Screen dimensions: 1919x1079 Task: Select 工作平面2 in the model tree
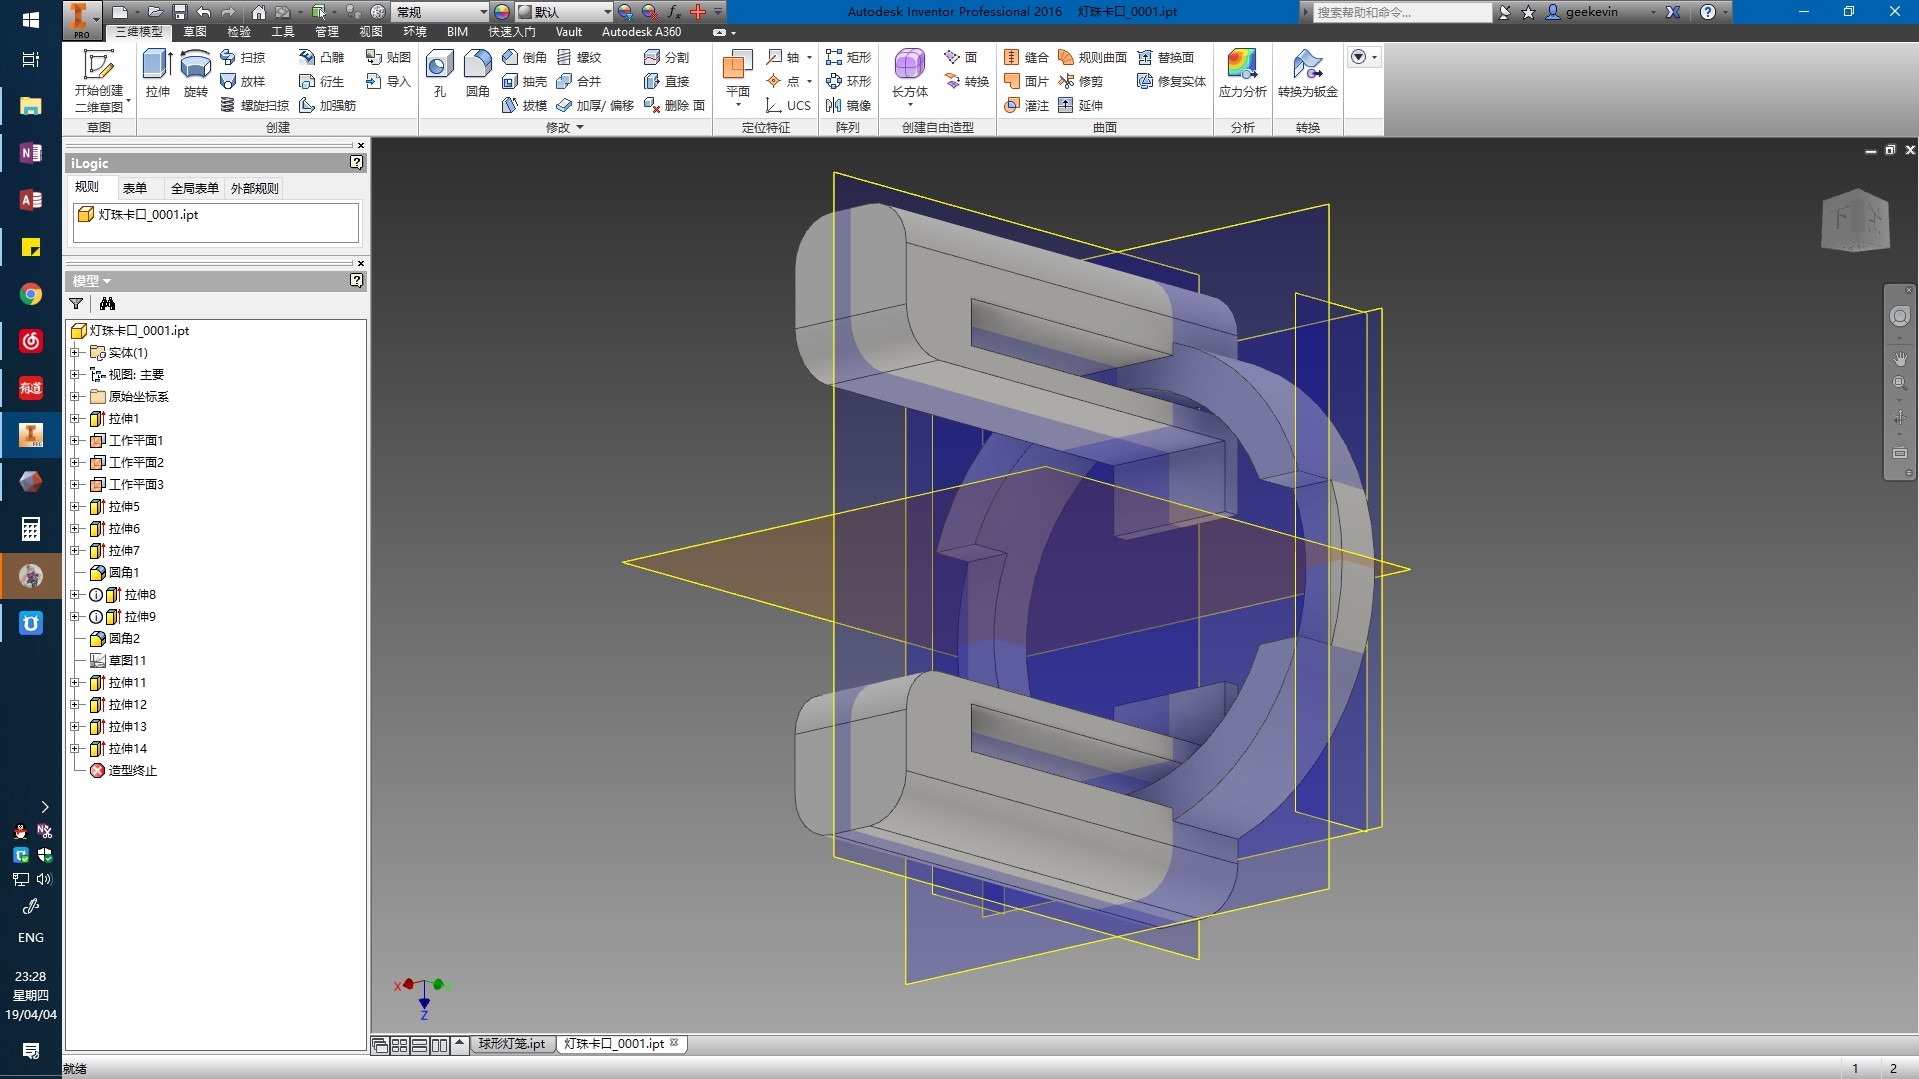click(136, 463)
